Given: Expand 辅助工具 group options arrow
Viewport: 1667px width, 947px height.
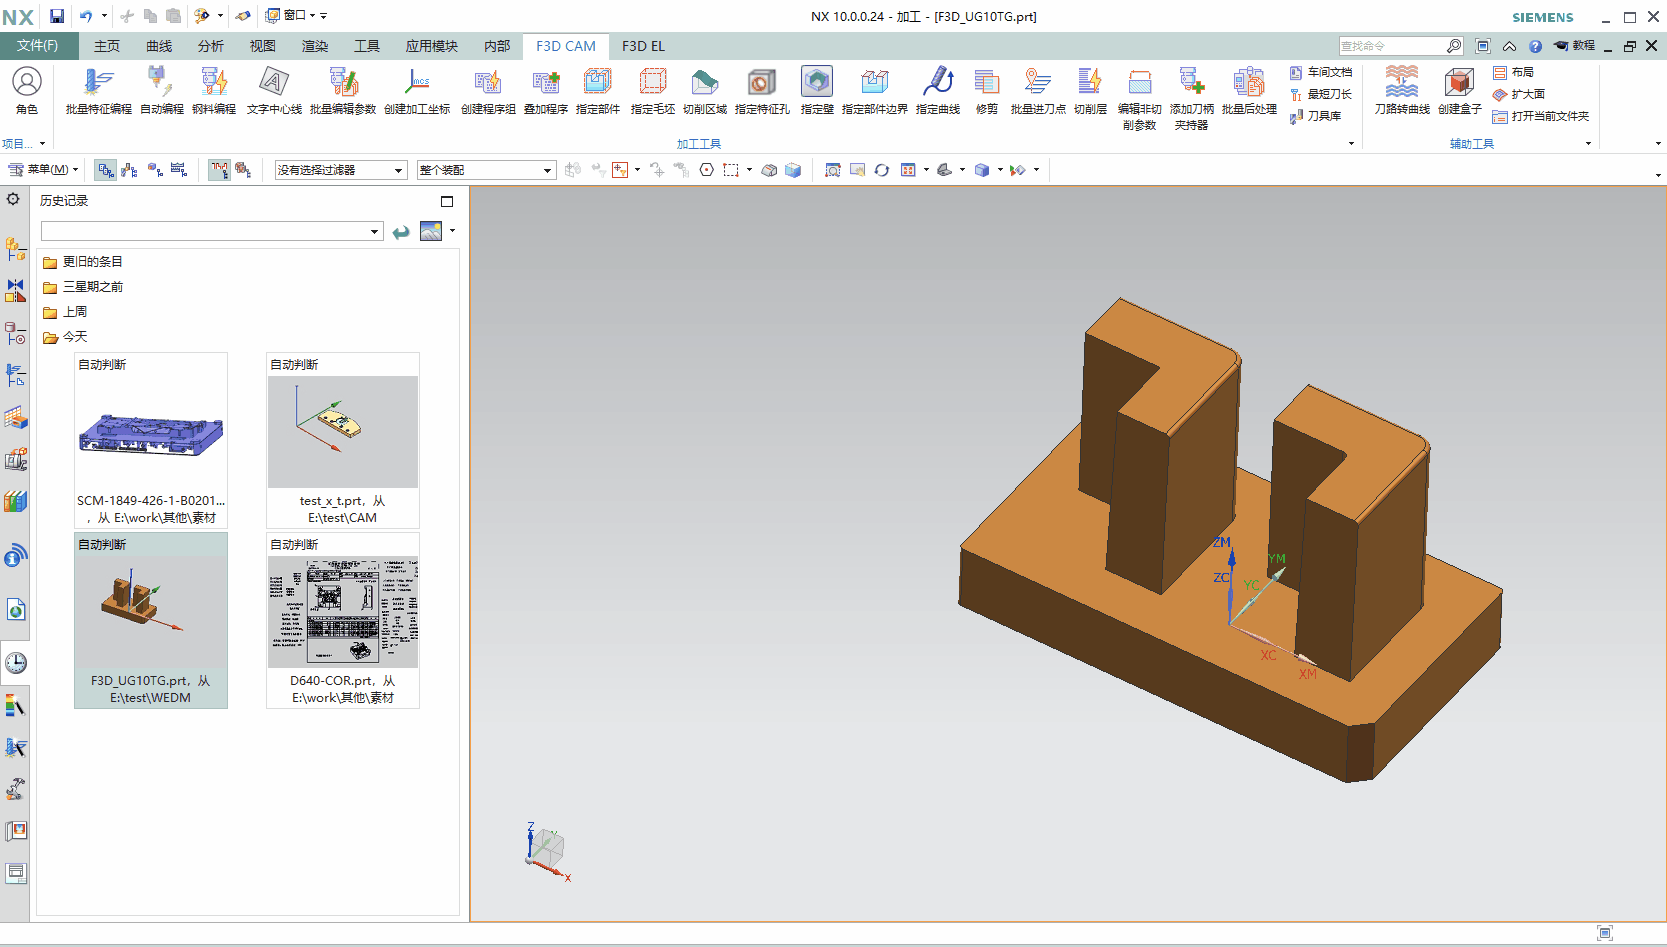Looking at the screenshot, I should click(1588, 144).
